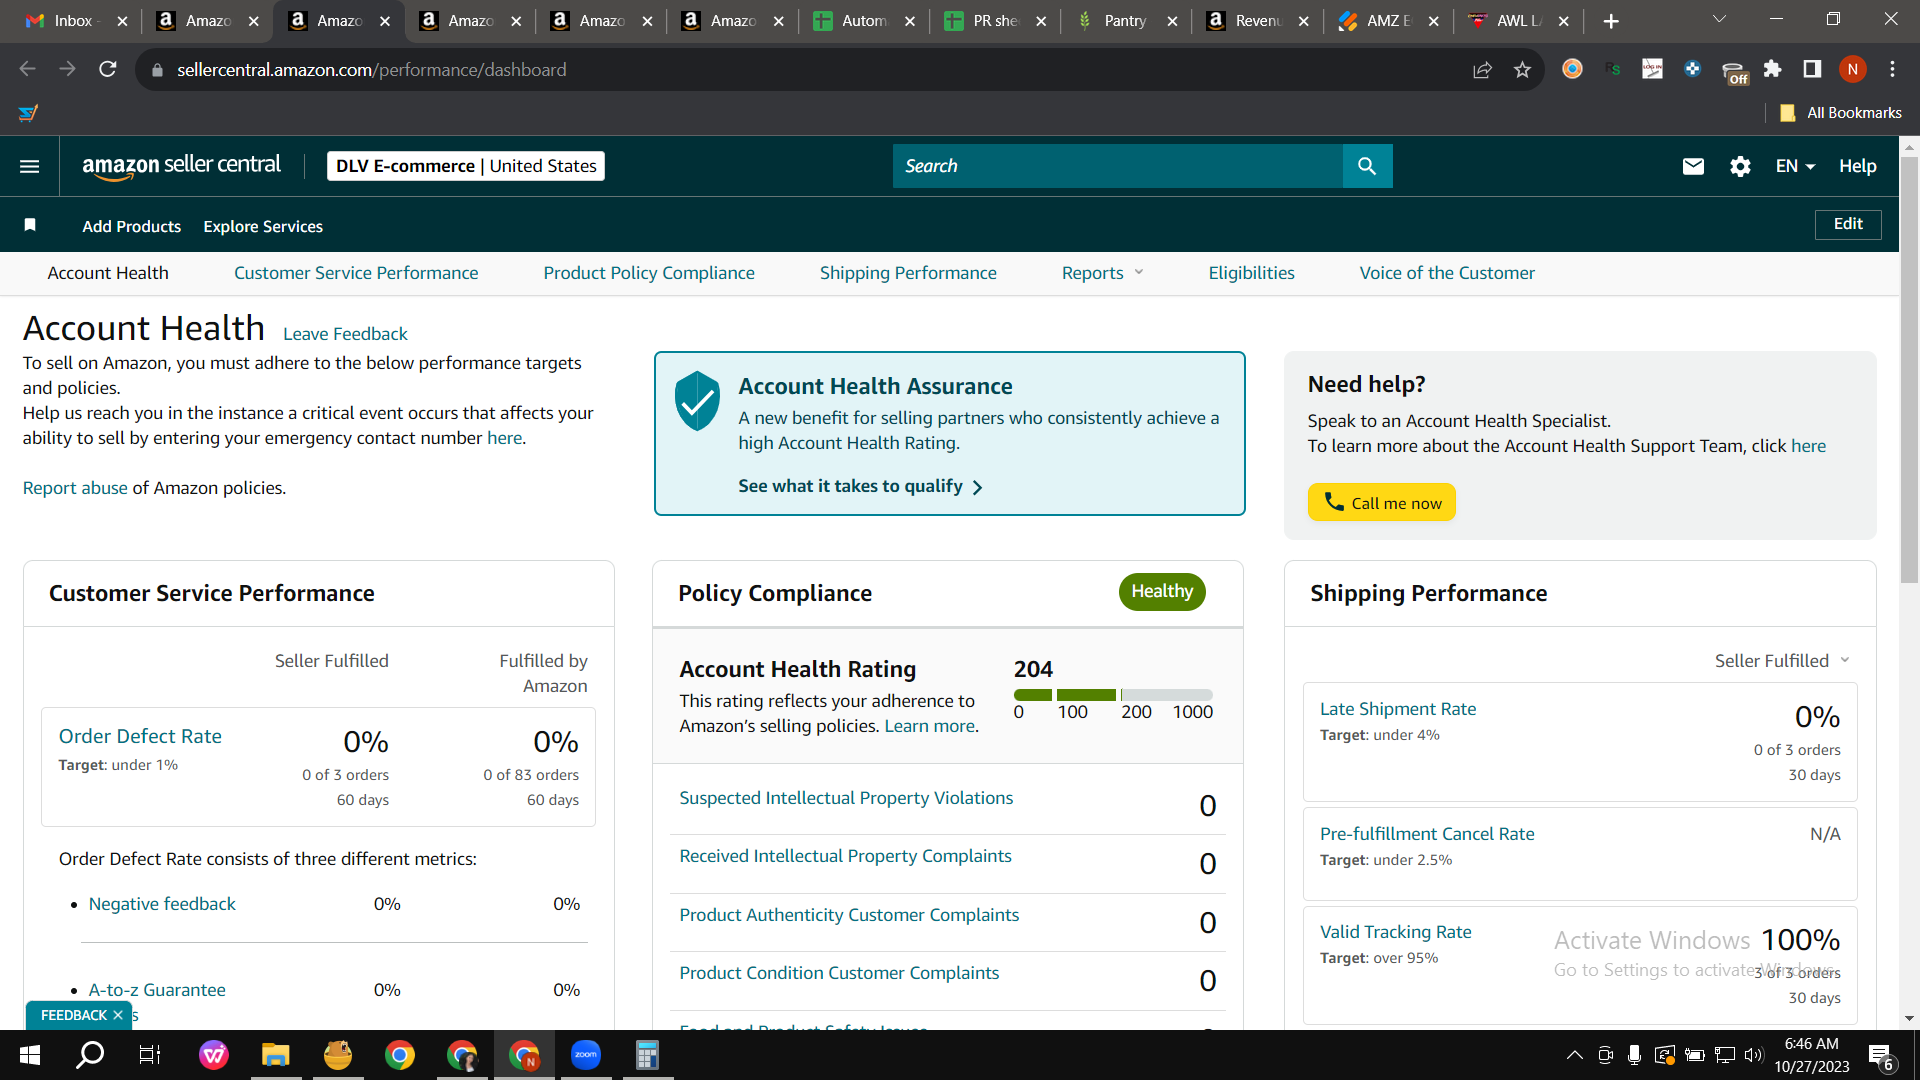Click the Edit button
The width and height of the screenshot is (1920, 1080).
pyautogui.click(x=1848, y=224)
